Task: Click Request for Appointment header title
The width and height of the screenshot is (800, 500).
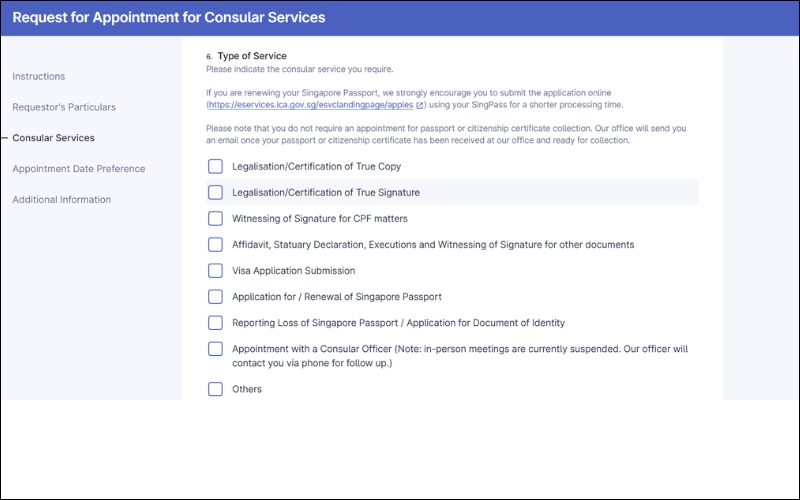Action: click(x=168, y=18)
